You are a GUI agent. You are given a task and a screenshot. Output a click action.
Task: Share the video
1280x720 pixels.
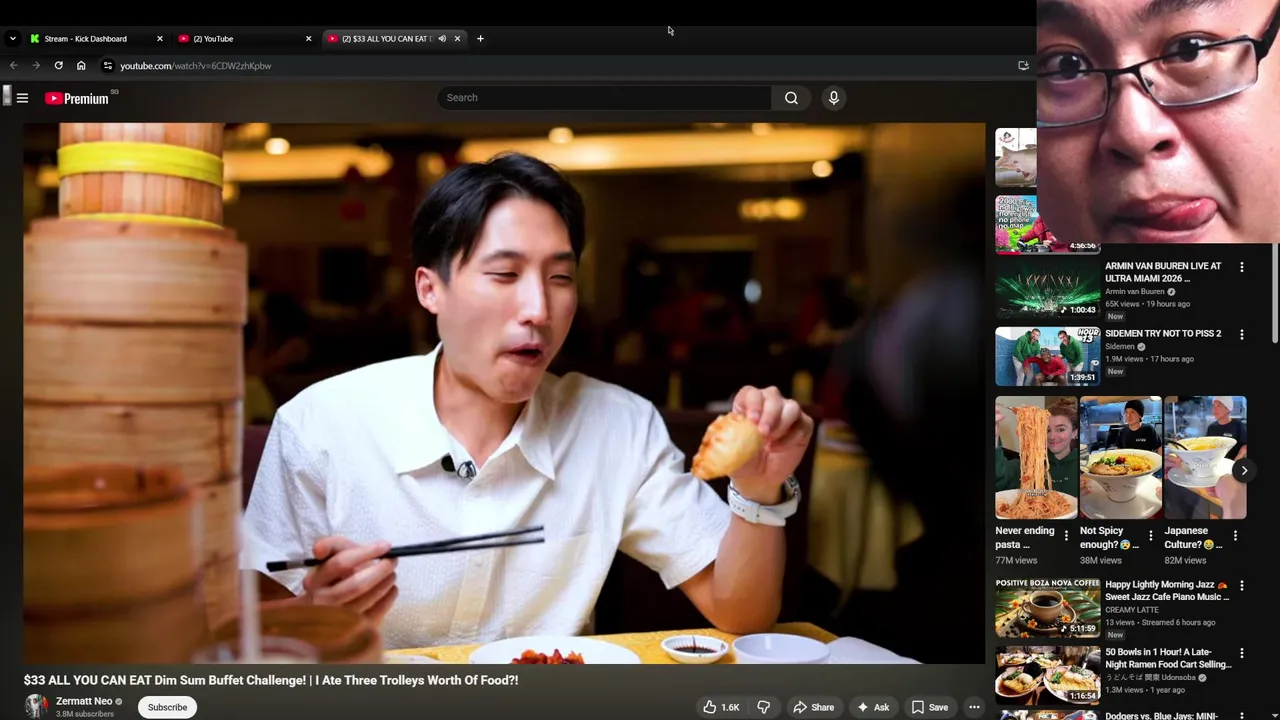point(813,707)
